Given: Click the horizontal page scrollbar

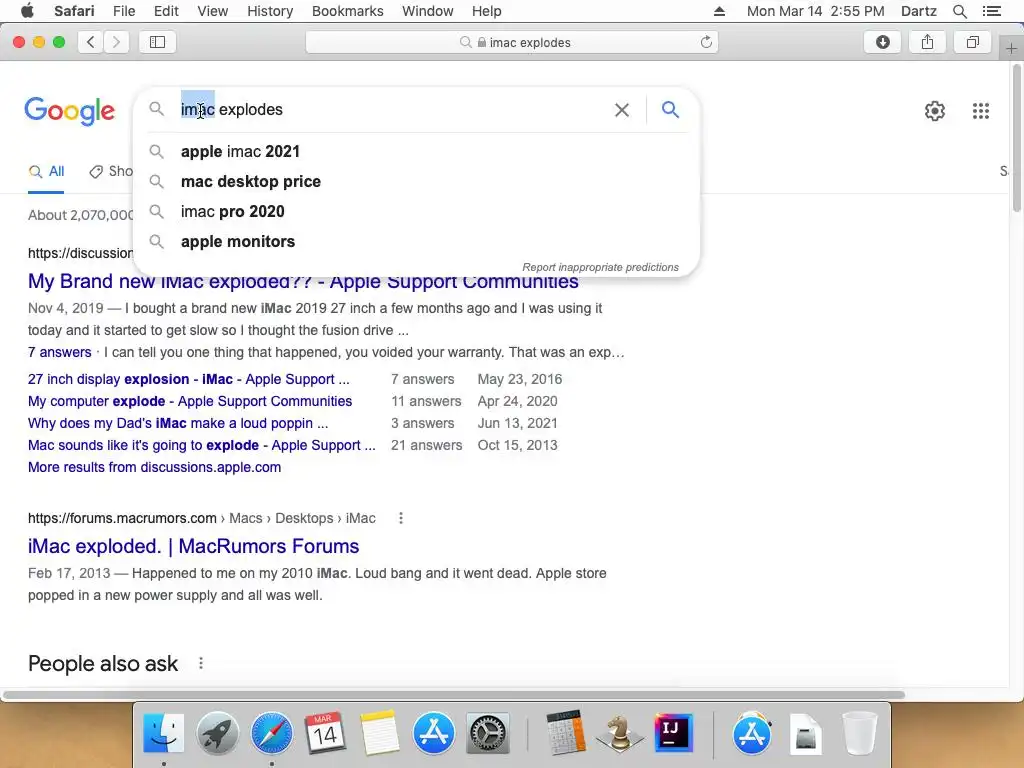Looking at the screenshot, I should click(453, 695).
